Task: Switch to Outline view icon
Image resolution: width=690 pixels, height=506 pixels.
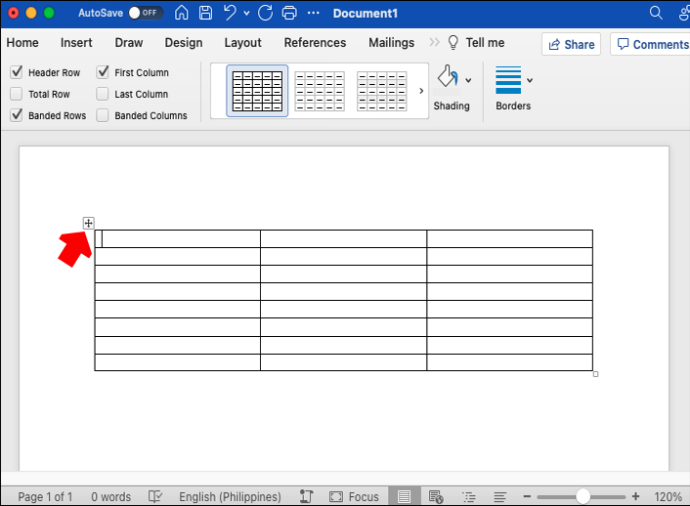Action: 469,497
